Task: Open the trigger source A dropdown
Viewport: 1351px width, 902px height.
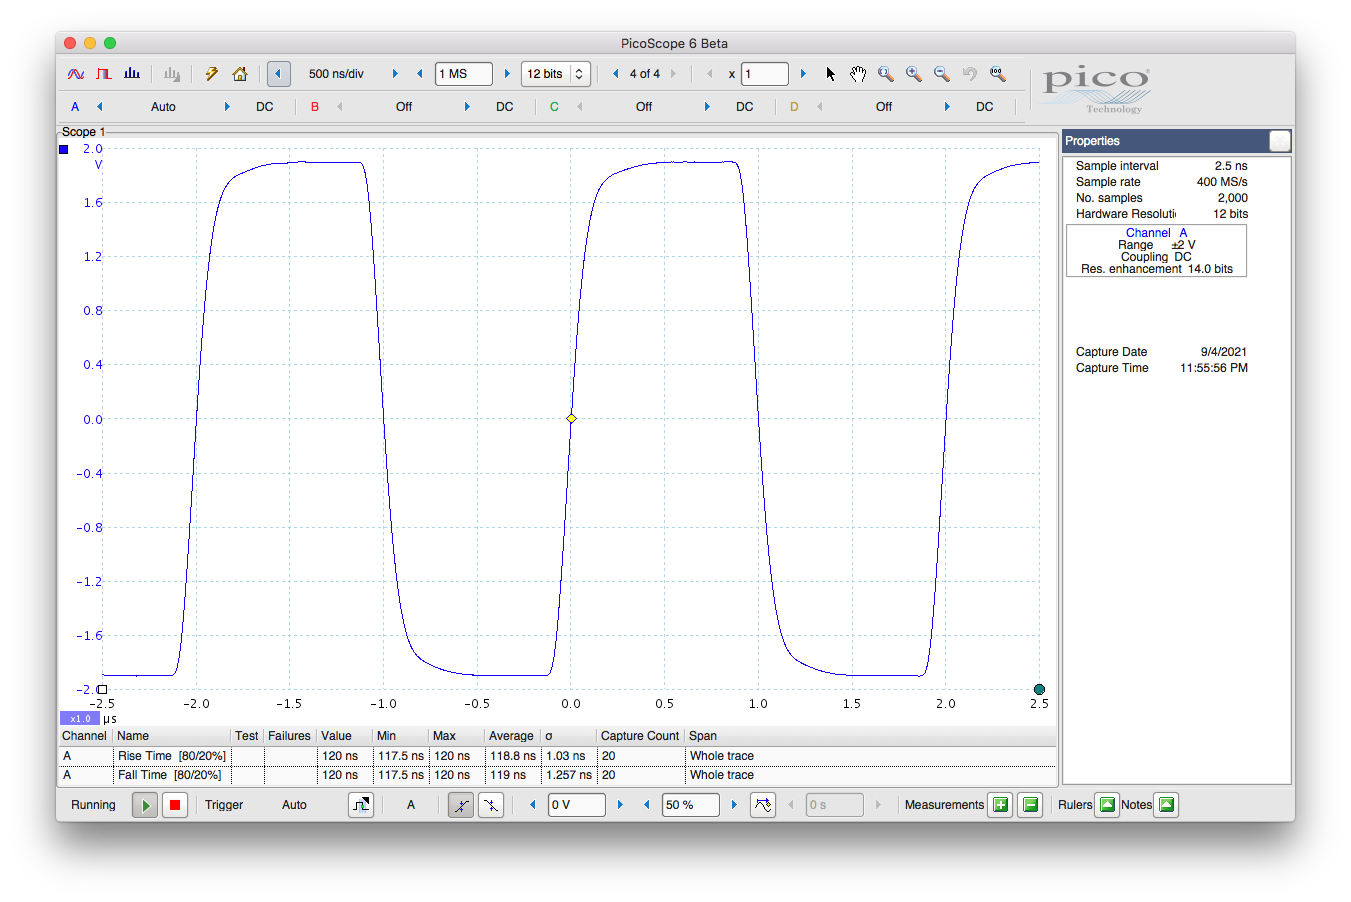Action: [411, 805]
